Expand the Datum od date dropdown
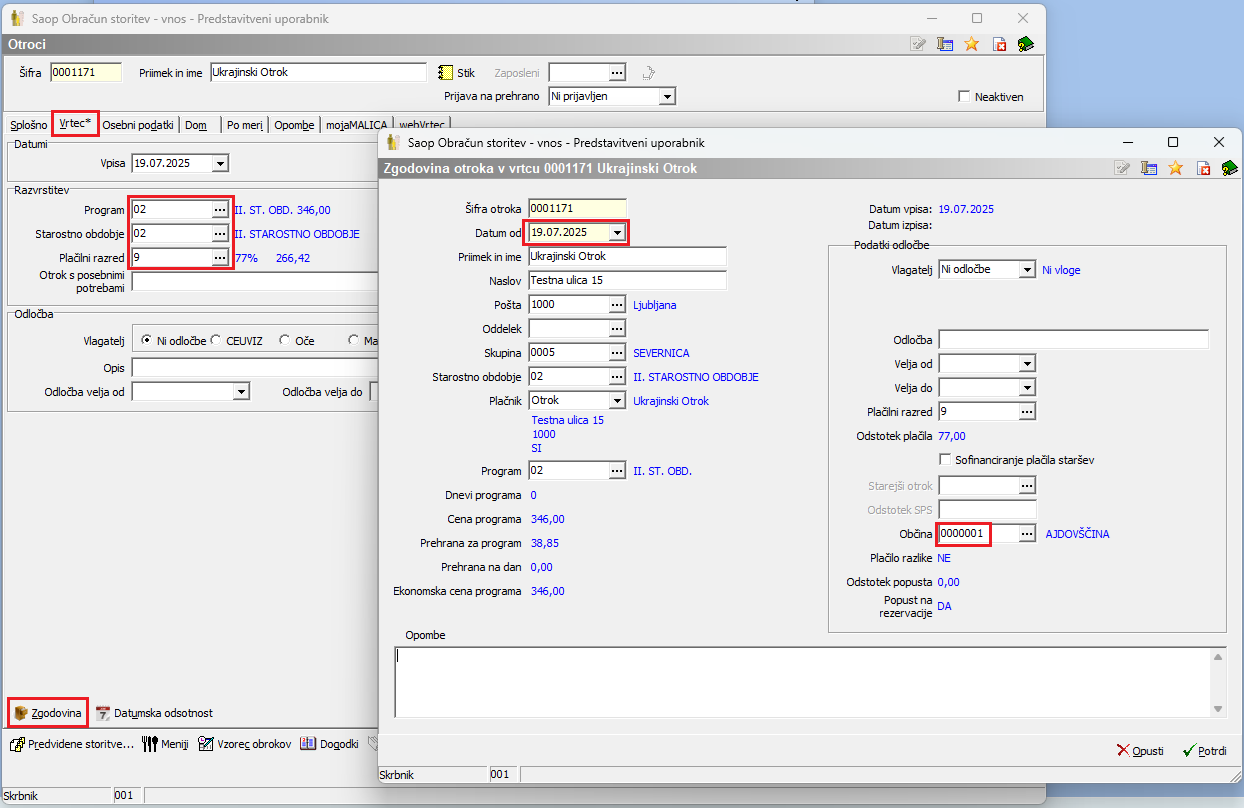The image size is (1244, 808). 617,232
